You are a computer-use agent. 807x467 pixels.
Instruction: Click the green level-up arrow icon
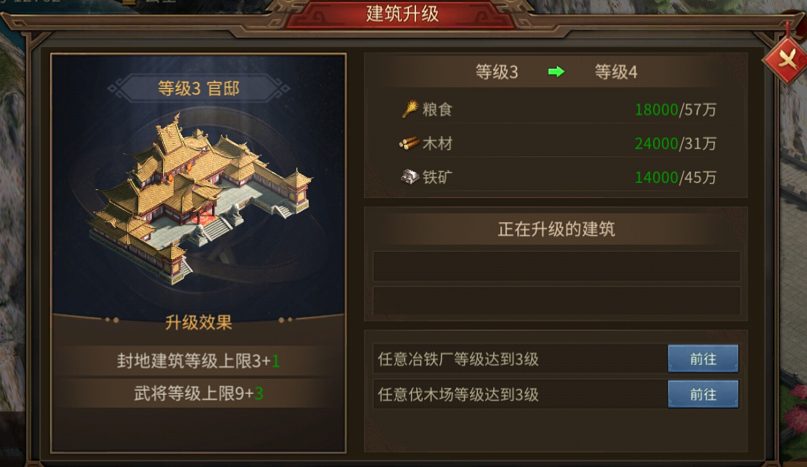point(556,72)
